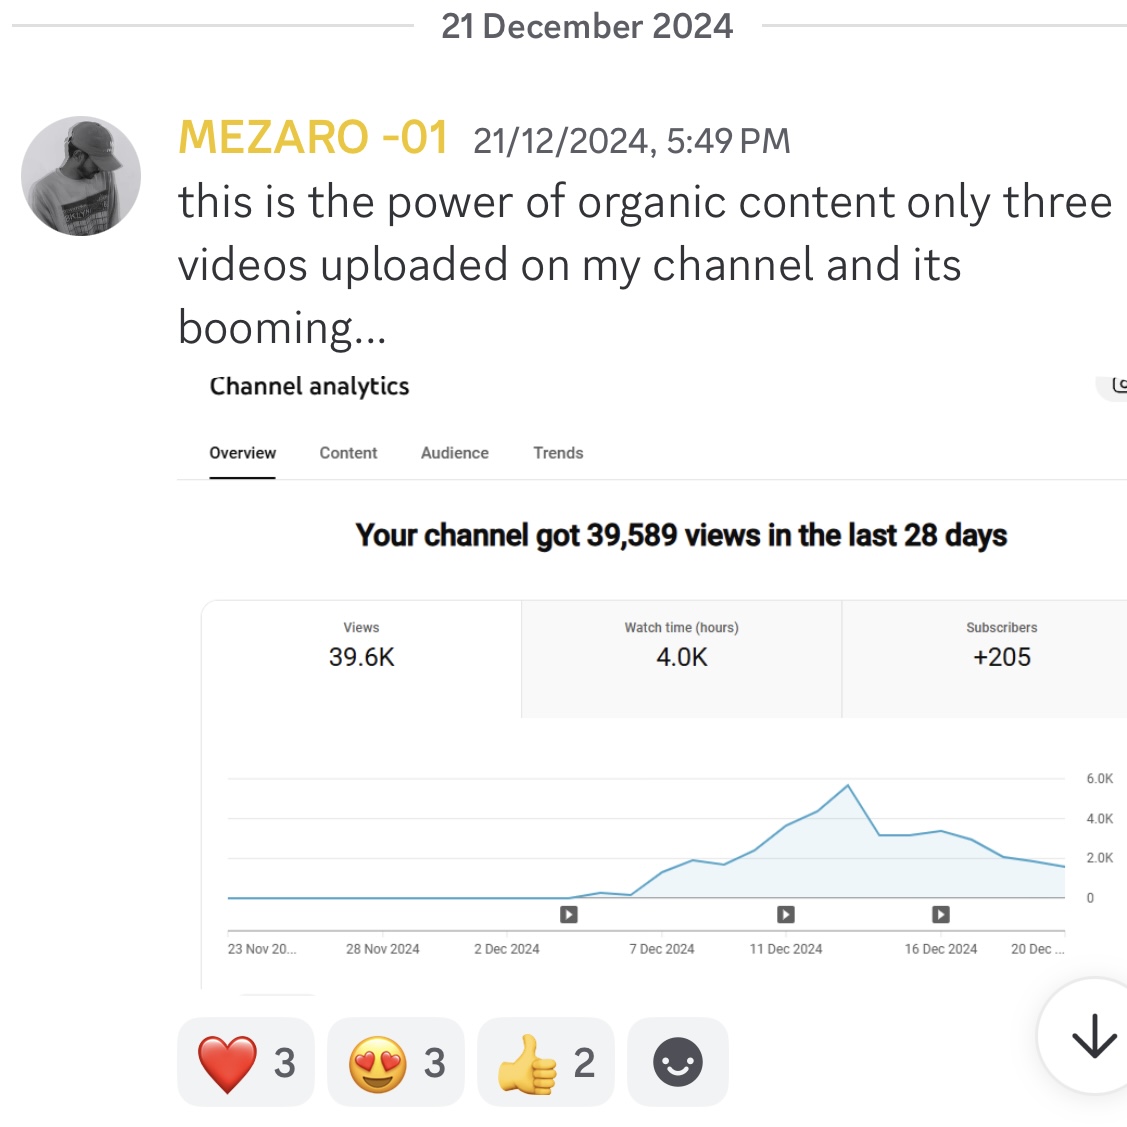Open the Trends tab
1127x1127 pixels.
pyautogui.click(x=558, y=453)
